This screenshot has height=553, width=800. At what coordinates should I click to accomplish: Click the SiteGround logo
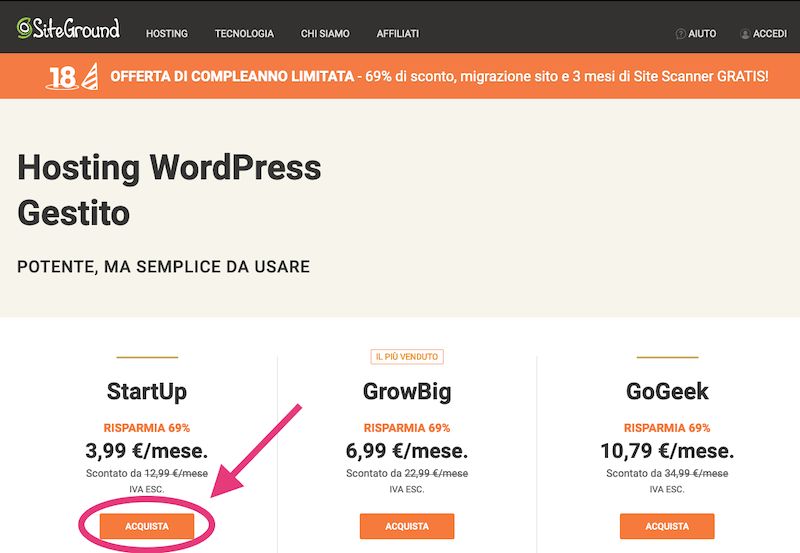click(x=68, y=29)
